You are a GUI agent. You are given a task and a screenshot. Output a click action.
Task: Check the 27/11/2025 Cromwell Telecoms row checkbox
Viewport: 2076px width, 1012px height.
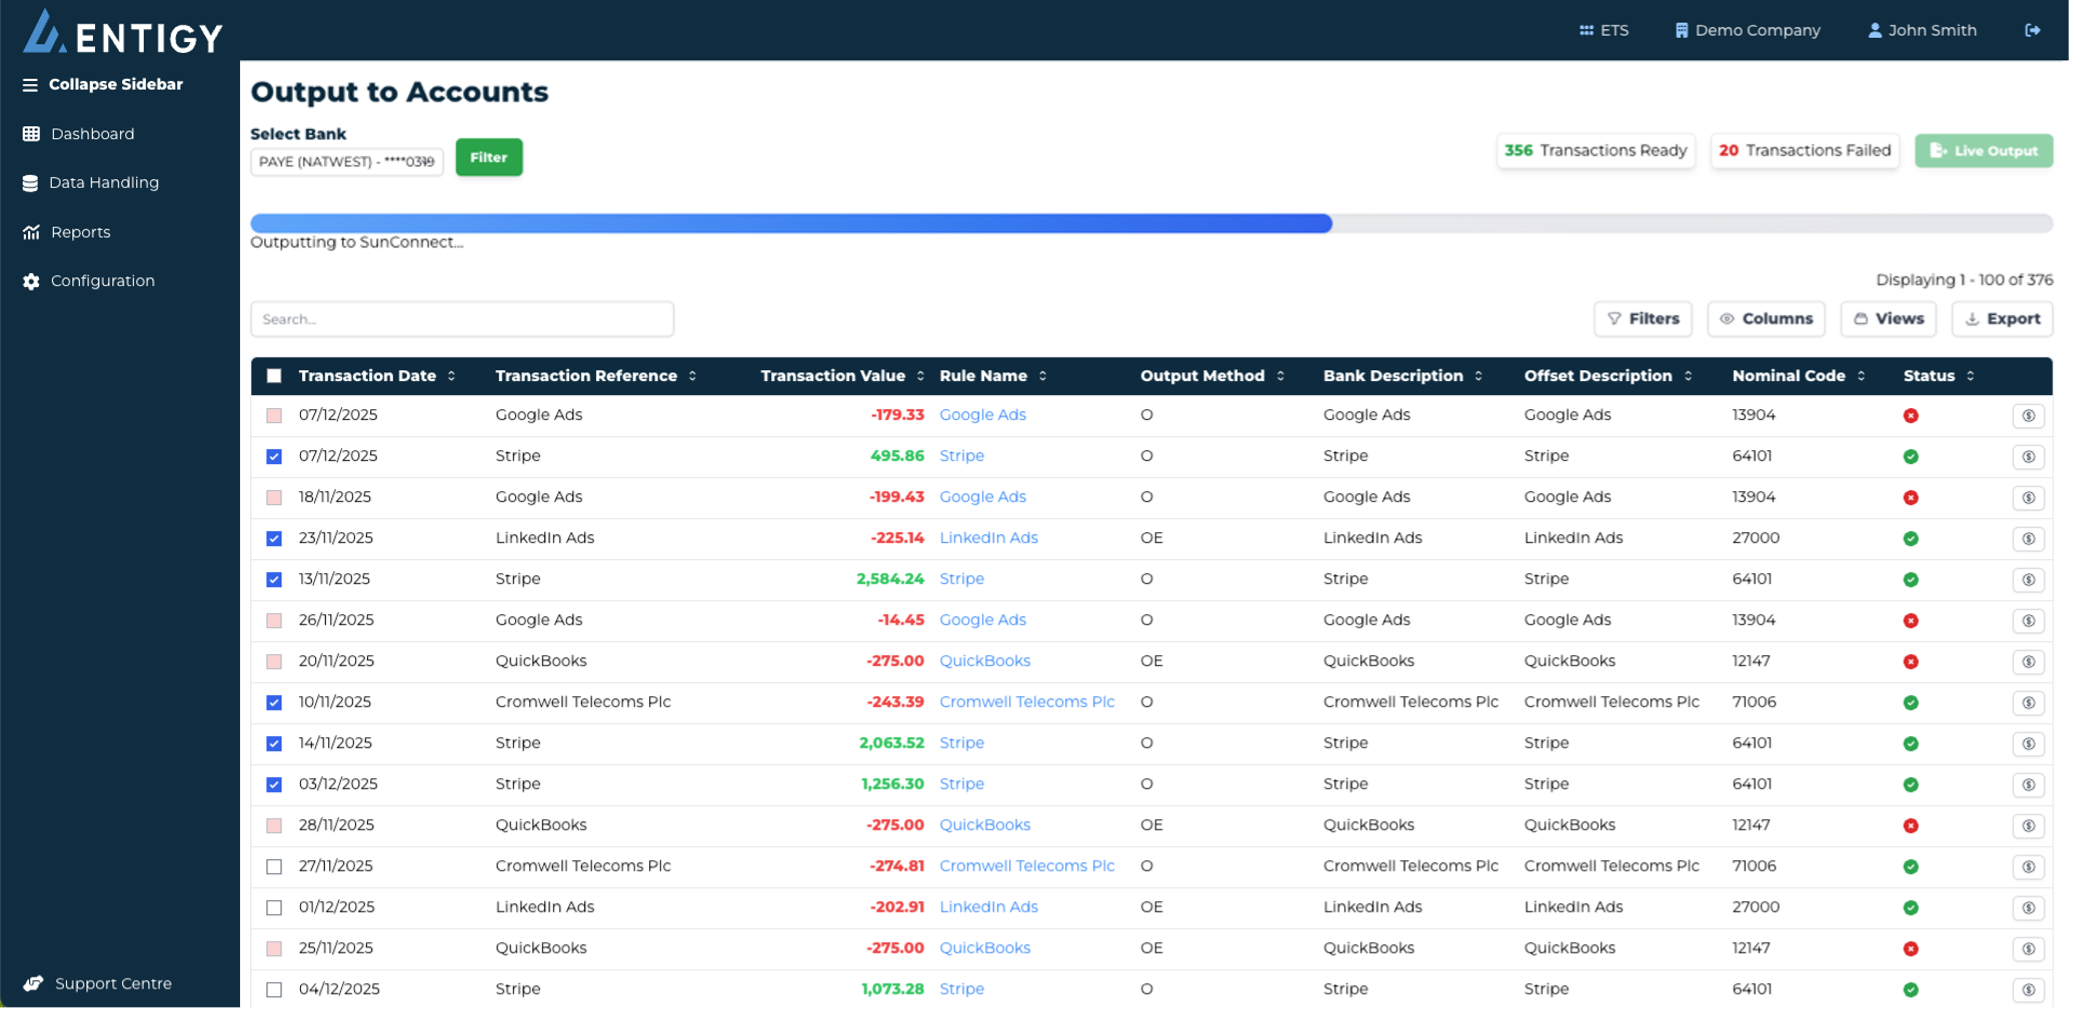(x=274, y=867)
